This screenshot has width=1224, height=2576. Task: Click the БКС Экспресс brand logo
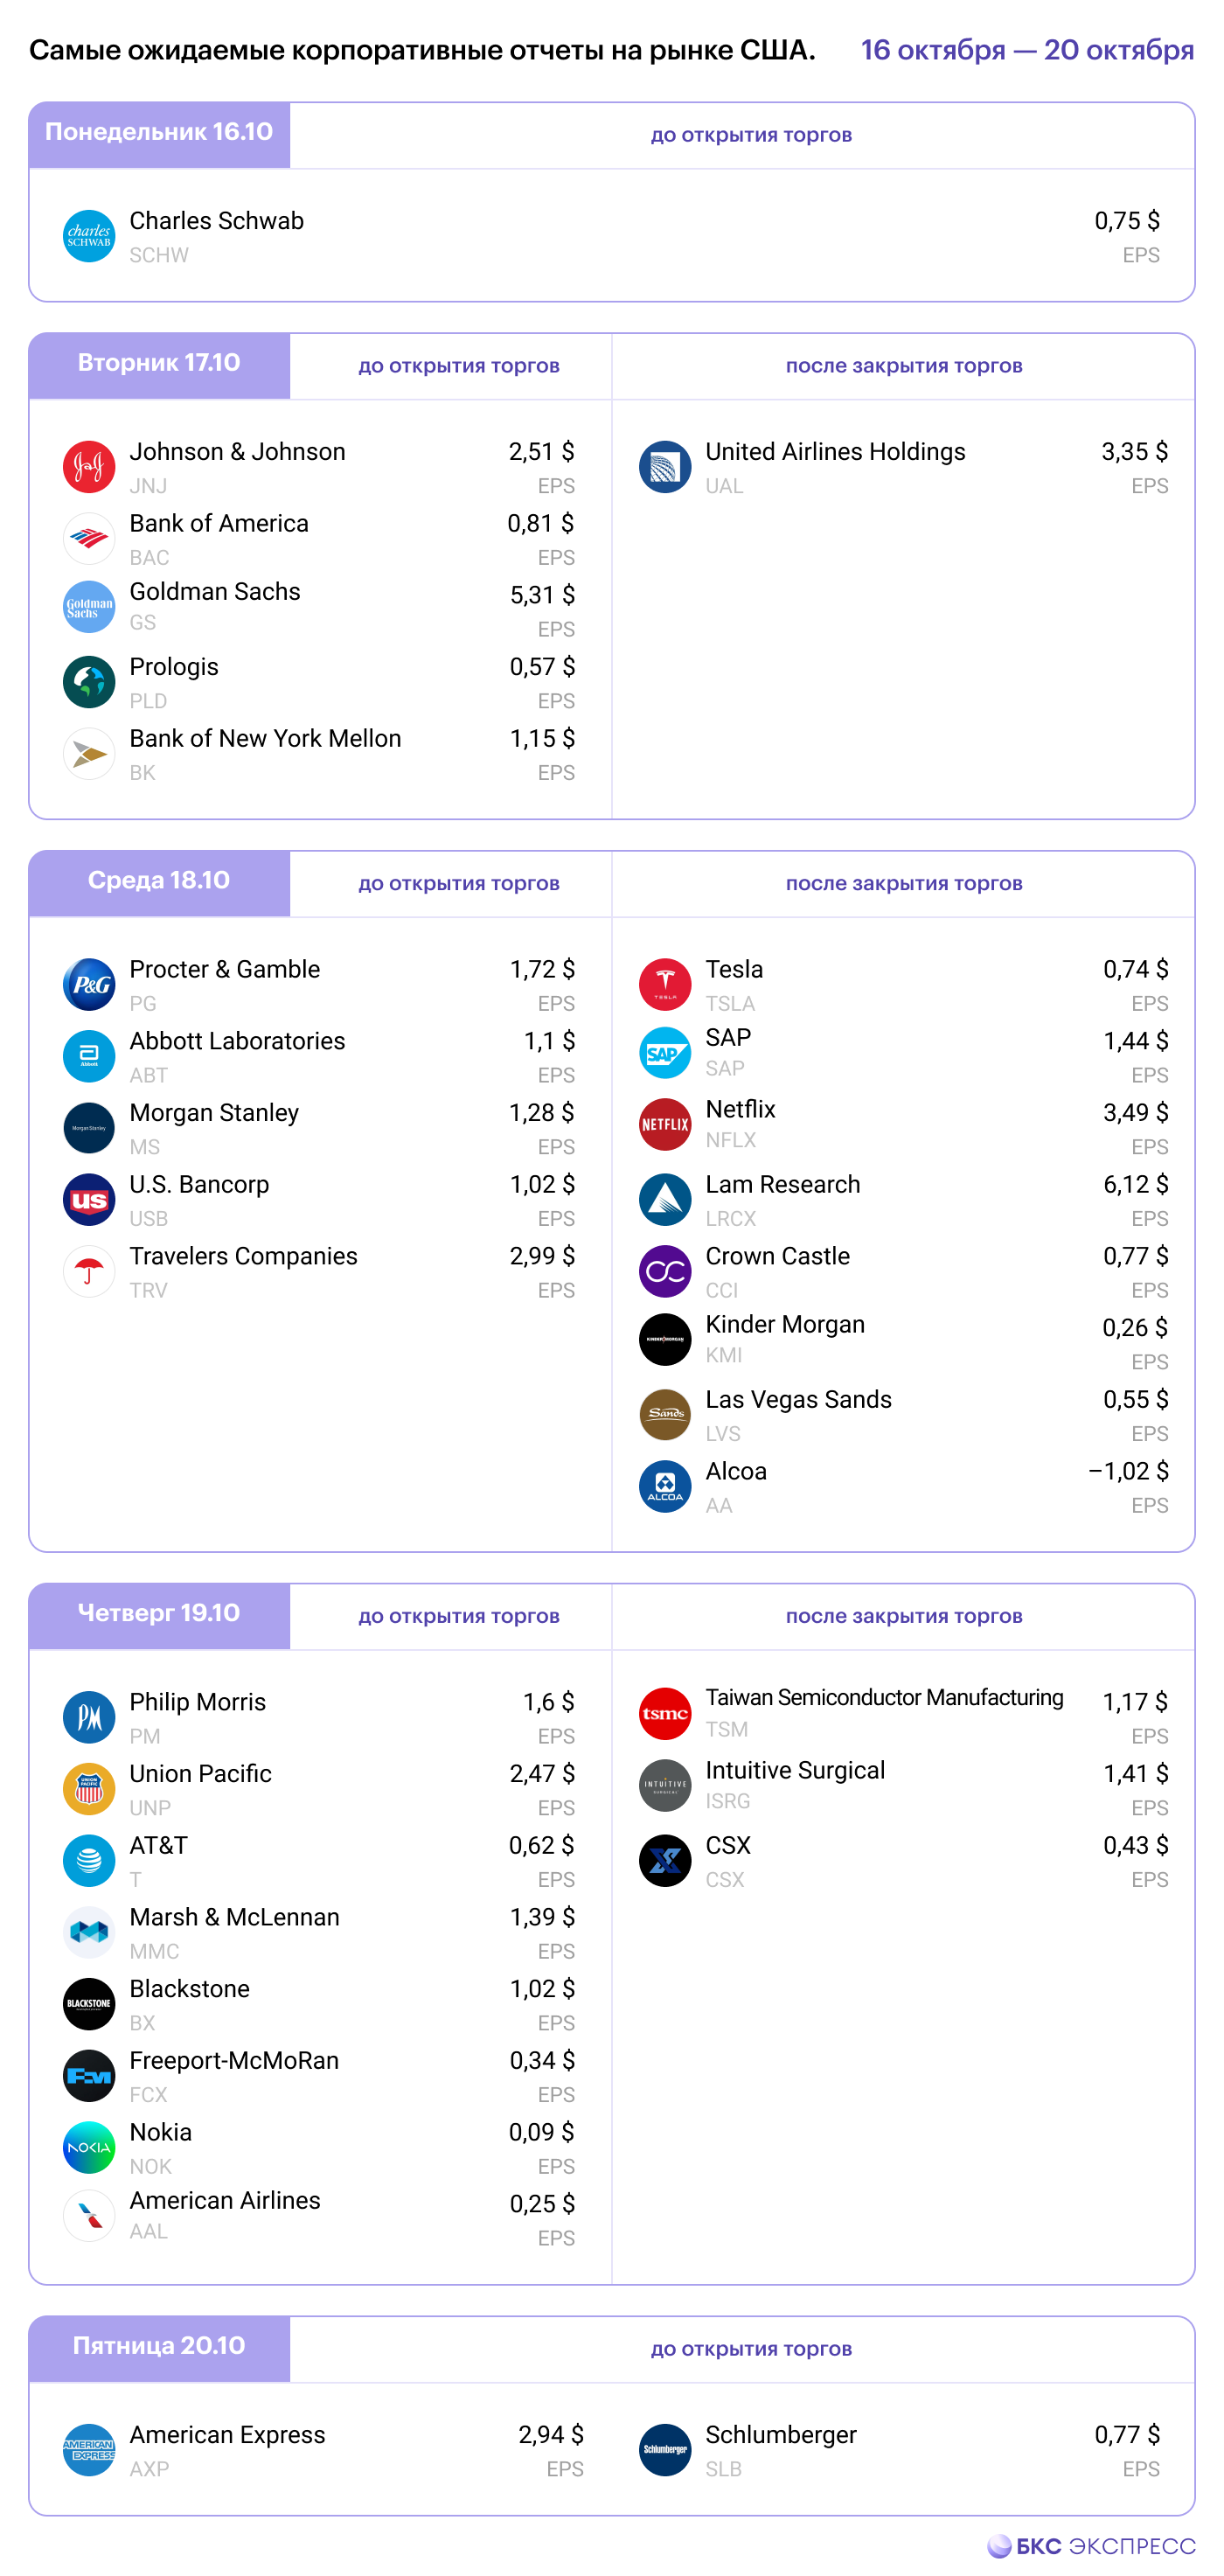pos(1091,2547)
